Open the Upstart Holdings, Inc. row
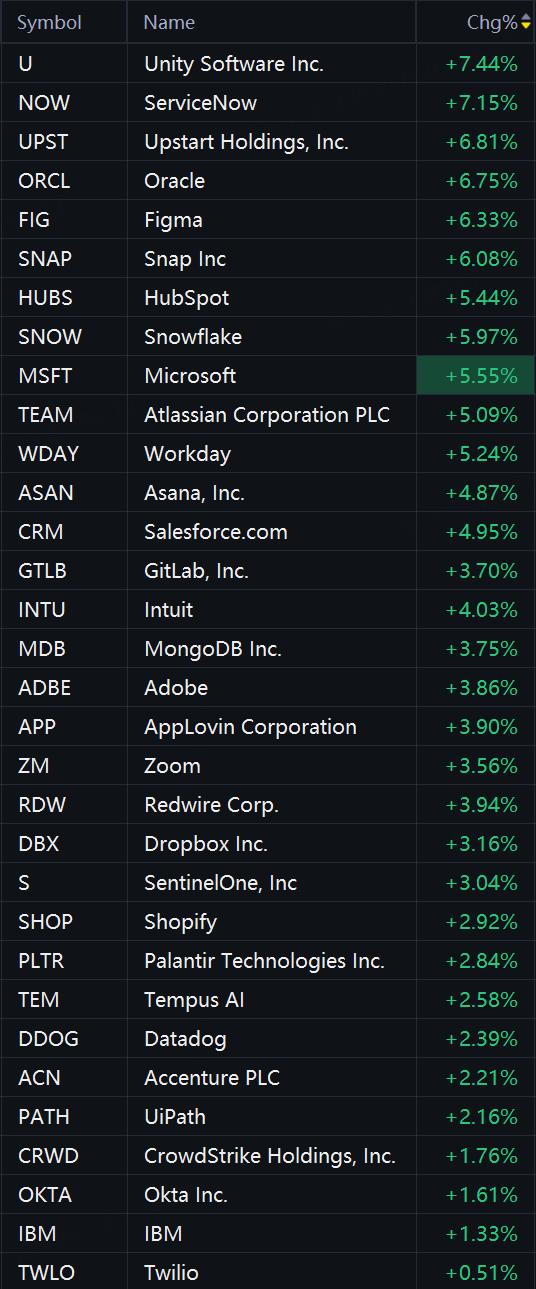Screen dimensions: 536x1289 (268, 142)
